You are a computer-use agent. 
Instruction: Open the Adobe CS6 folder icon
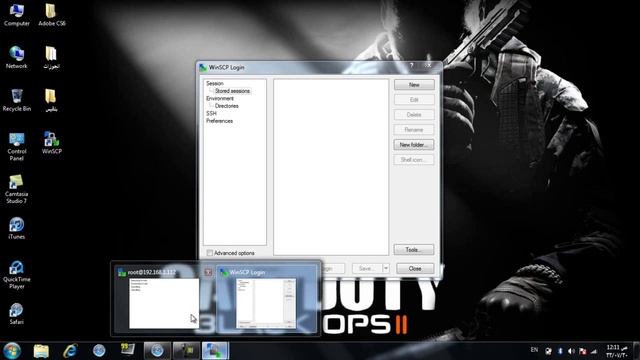(52, 15)
